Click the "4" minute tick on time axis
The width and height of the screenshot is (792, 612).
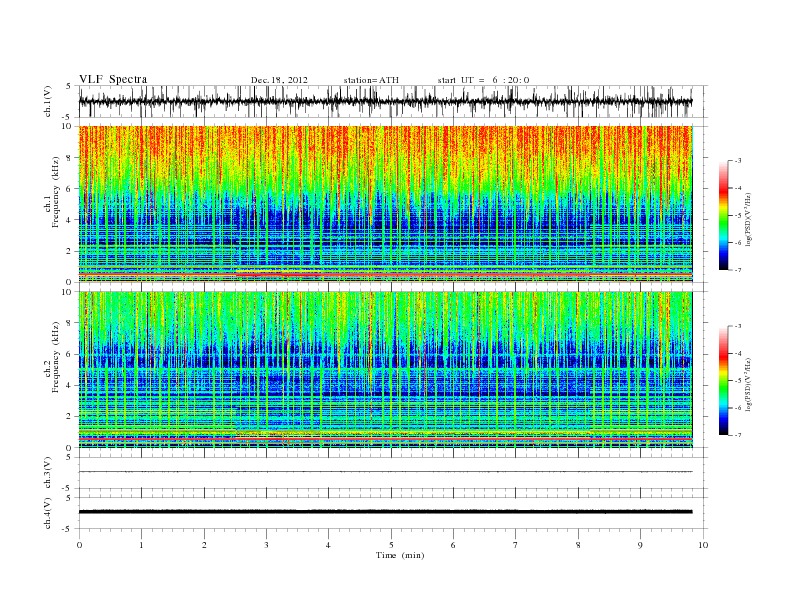tap(328, 545)
